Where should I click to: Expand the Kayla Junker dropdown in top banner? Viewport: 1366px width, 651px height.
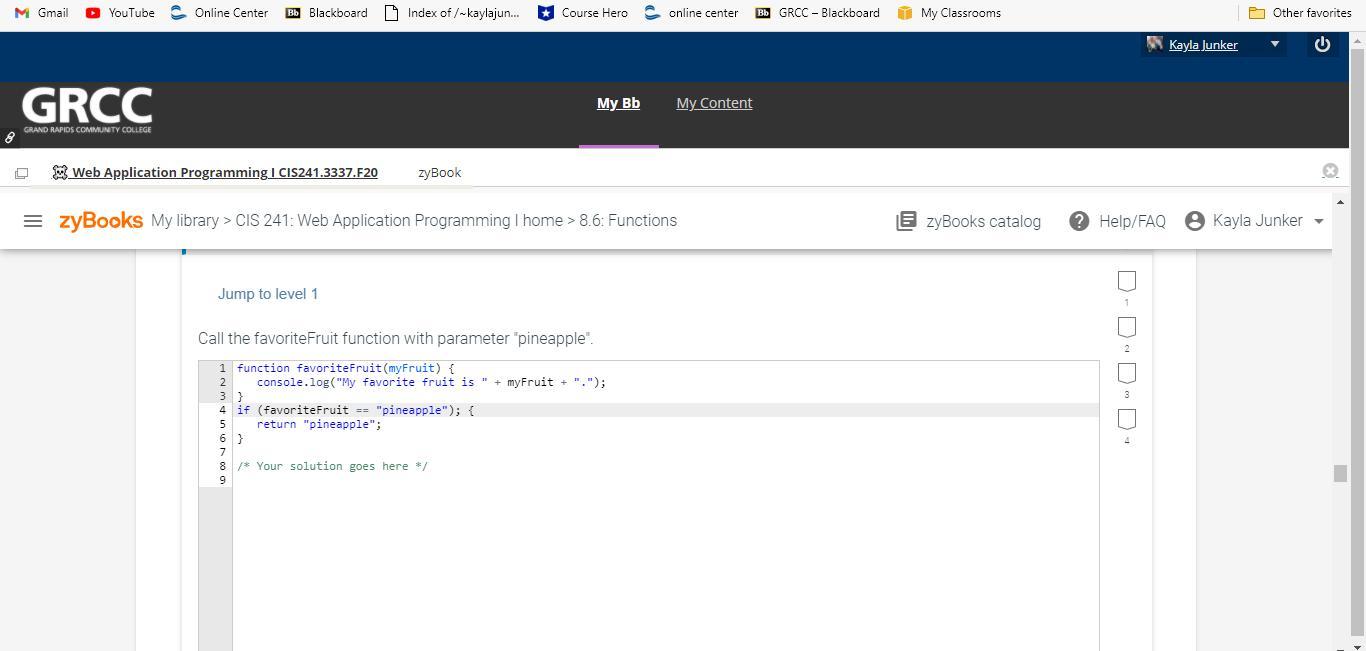(1274, 44)
